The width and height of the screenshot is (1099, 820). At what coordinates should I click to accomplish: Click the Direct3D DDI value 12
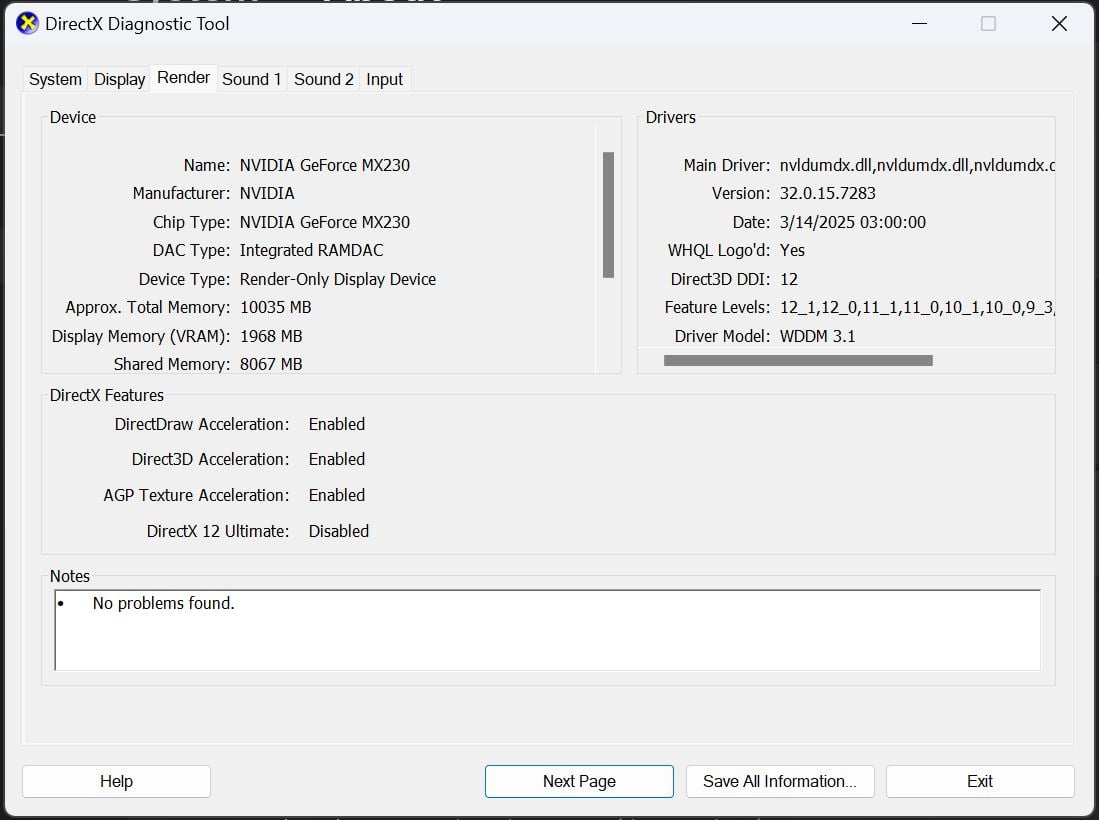pyautogui.click(x=789, y=280)
